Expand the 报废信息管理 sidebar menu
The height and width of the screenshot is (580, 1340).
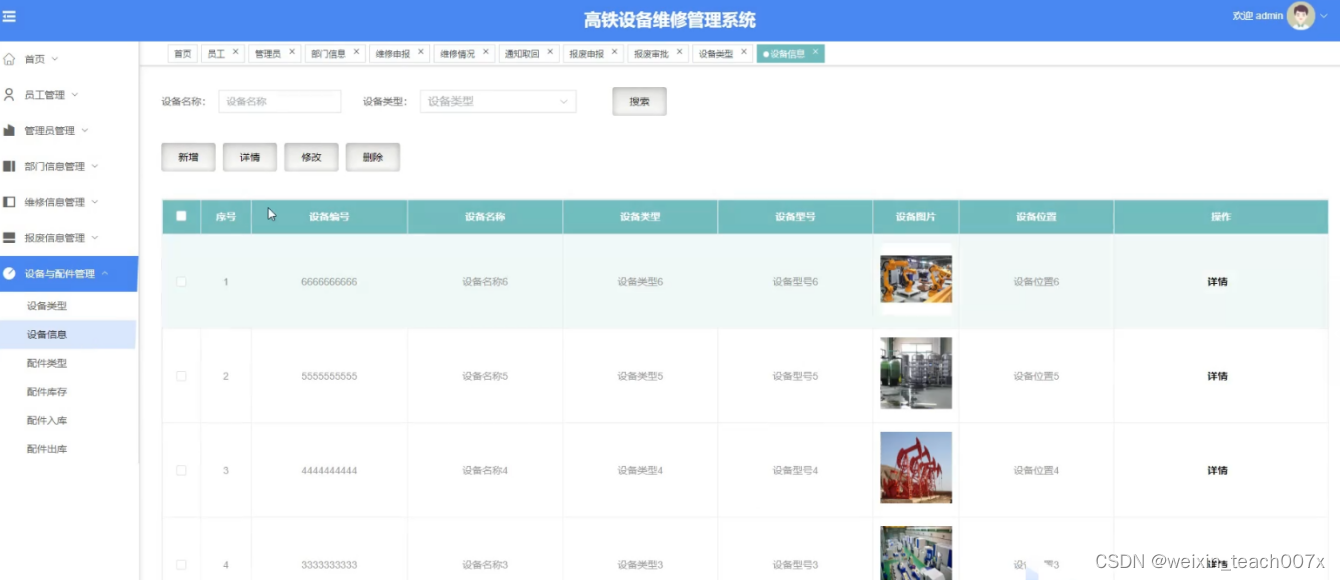pos(95,238)
